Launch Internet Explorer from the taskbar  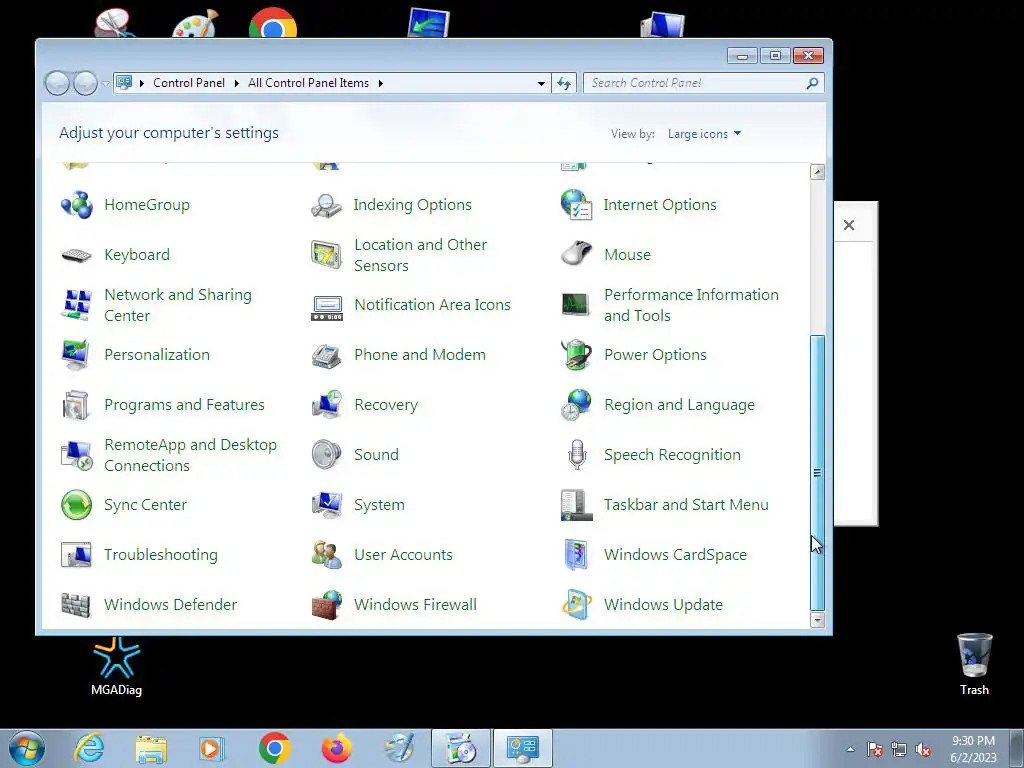[89, 748]
